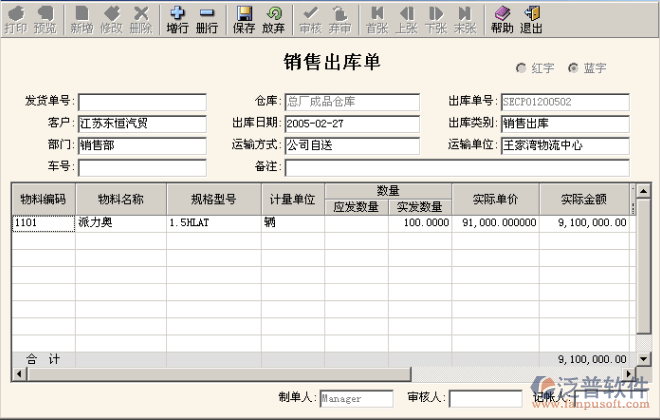The width and height of the screenshot is (660, 420).
Task: Click the 客户 customer input field
Action: [x=142, y=124]
